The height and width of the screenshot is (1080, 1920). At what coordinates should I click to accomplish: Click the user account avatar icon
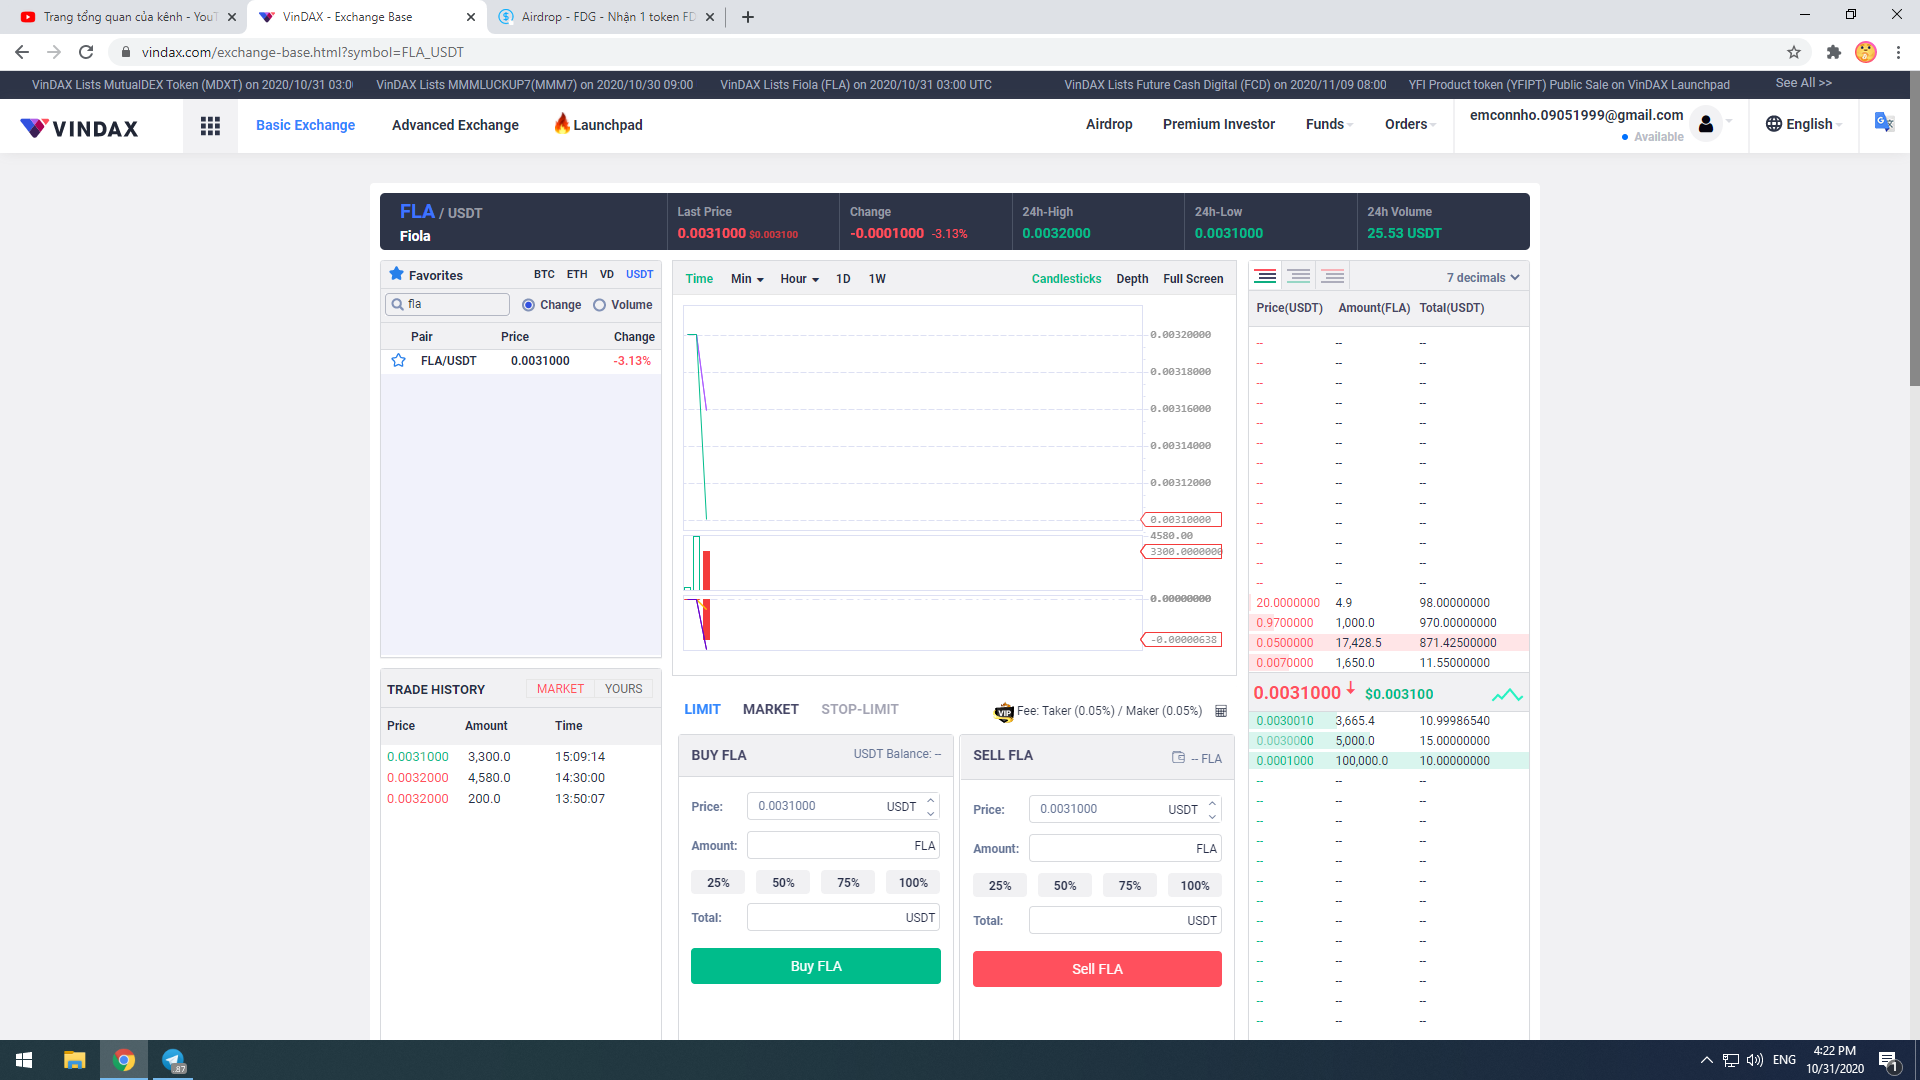(1706, 124)
